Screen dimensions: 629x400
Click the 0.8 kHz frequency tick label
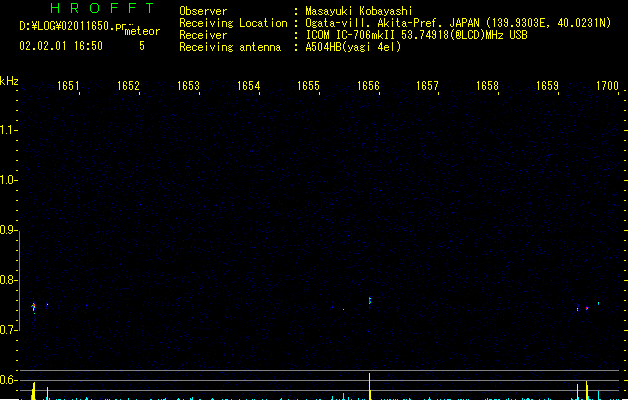point(7,280)
